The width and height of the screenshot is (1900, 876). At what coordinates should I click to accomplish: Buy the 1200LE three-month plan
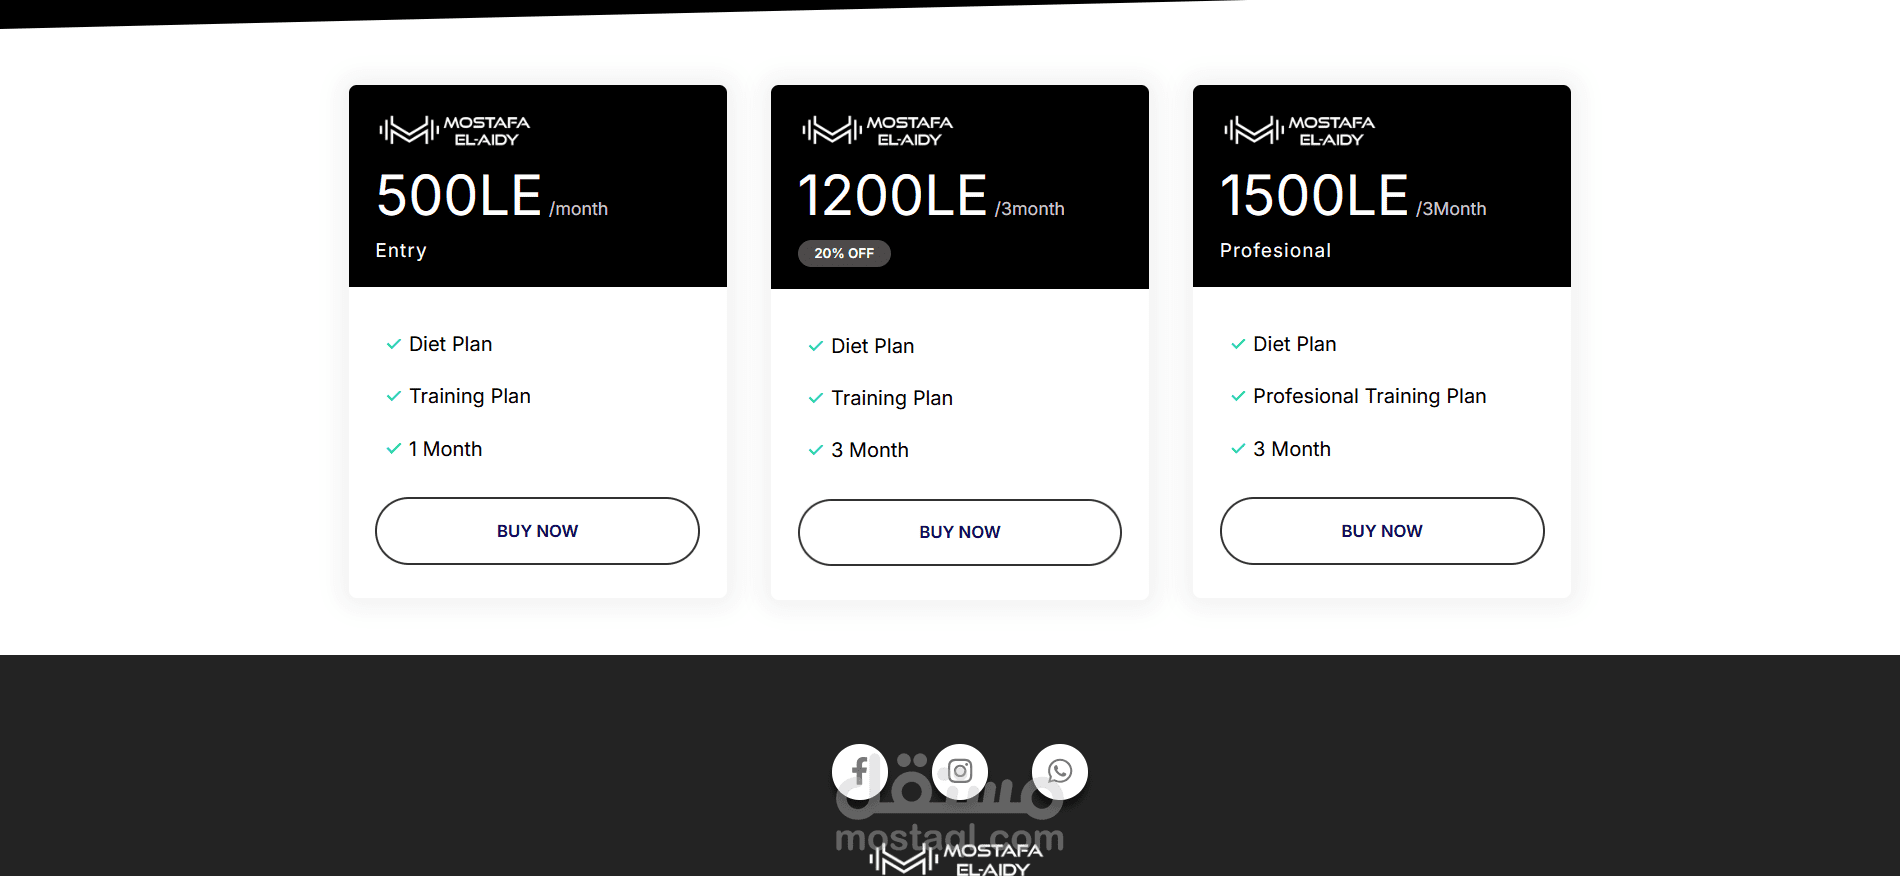[960, 532]
